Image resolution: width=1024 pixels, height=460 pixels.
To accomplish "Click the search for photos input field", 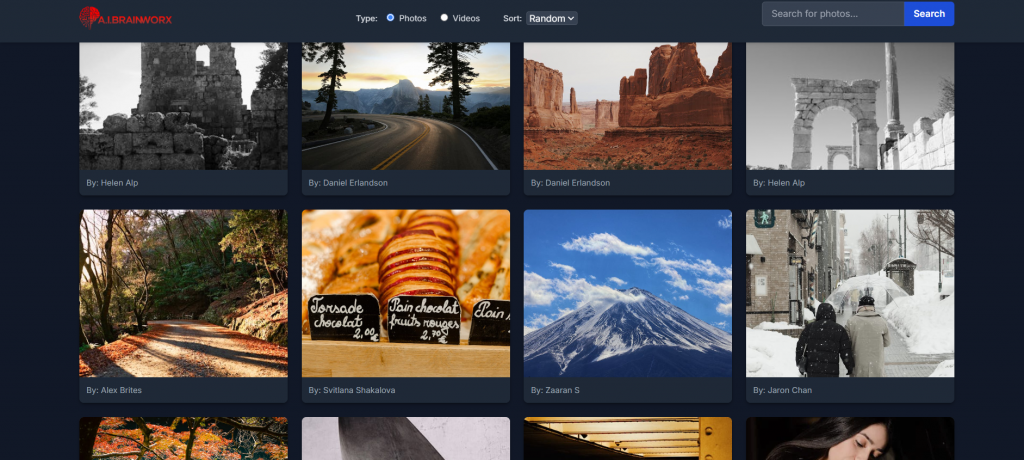I will click(x=832, y=14).
